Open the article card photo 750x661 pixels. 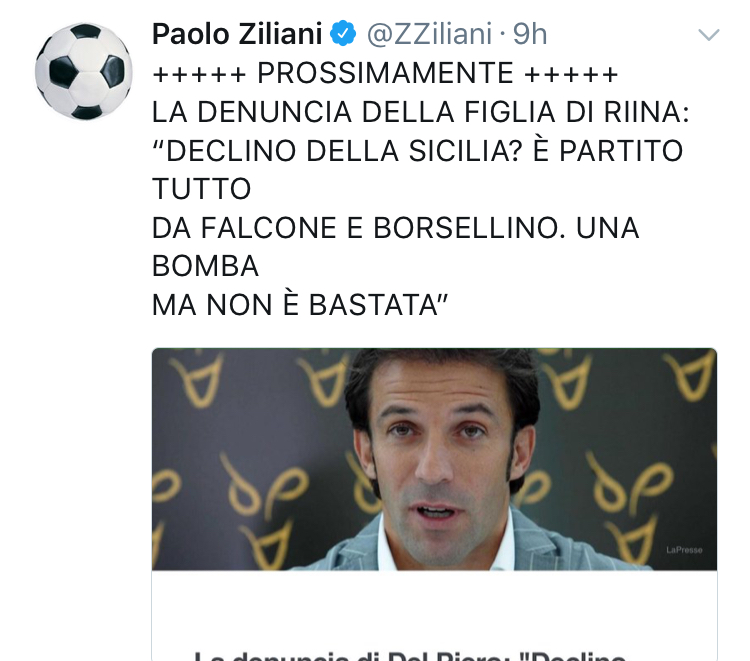pos(434,459)
